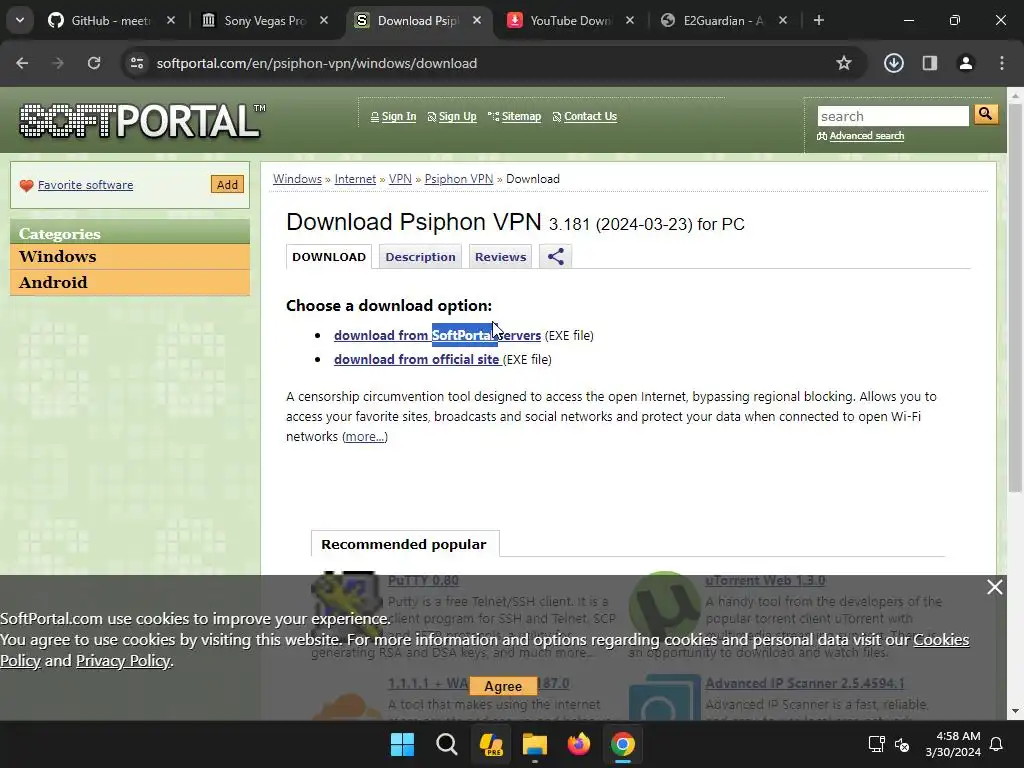Image resolution: width=1024 pixels, height=768 pixels.
Task: Open the Chrome three-dot menu
Action: (1002, 63)
